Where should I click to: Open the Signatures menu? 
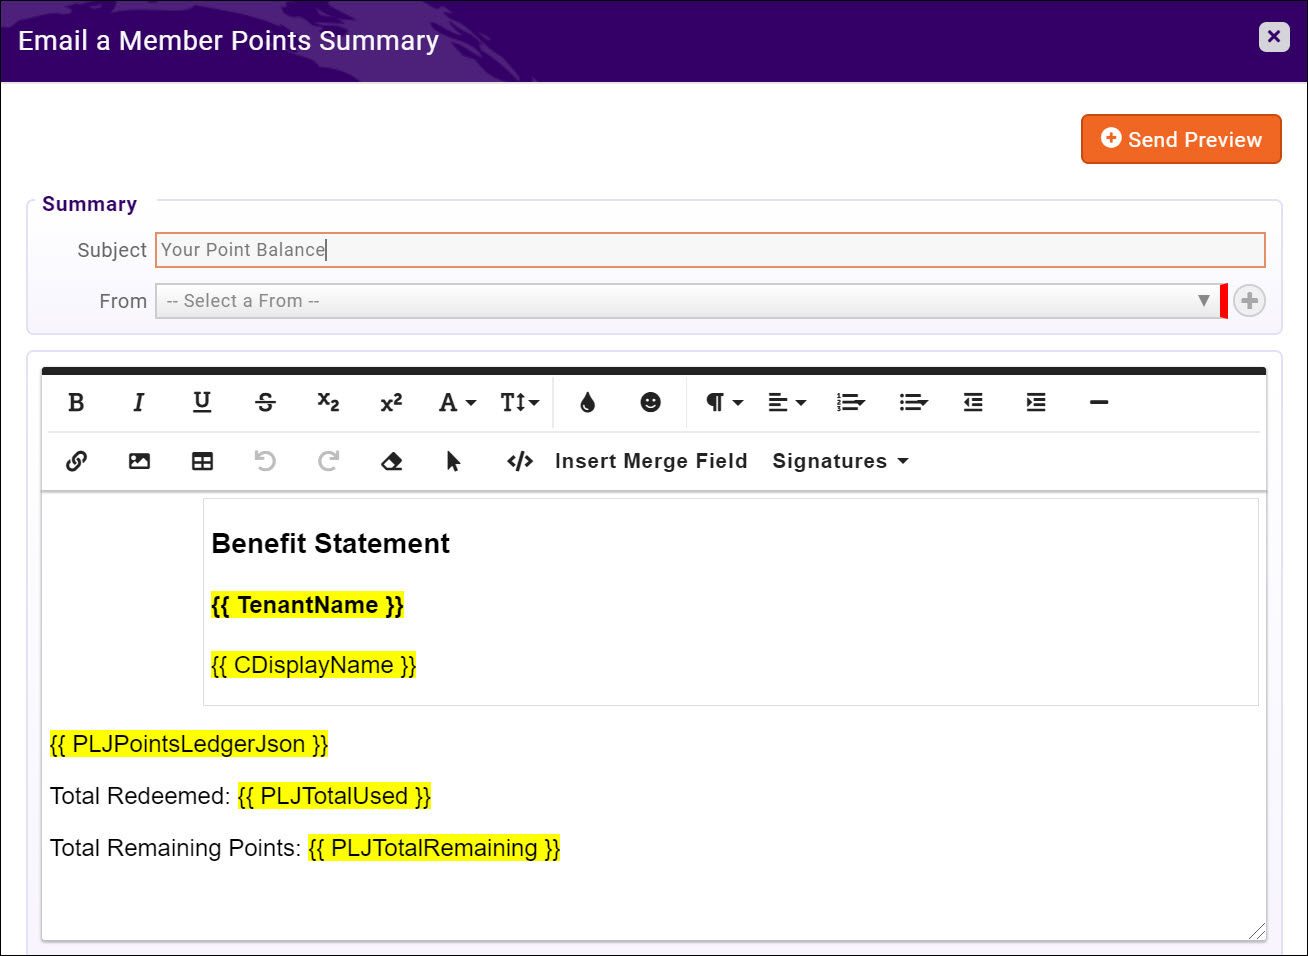[x=839, y=461]
